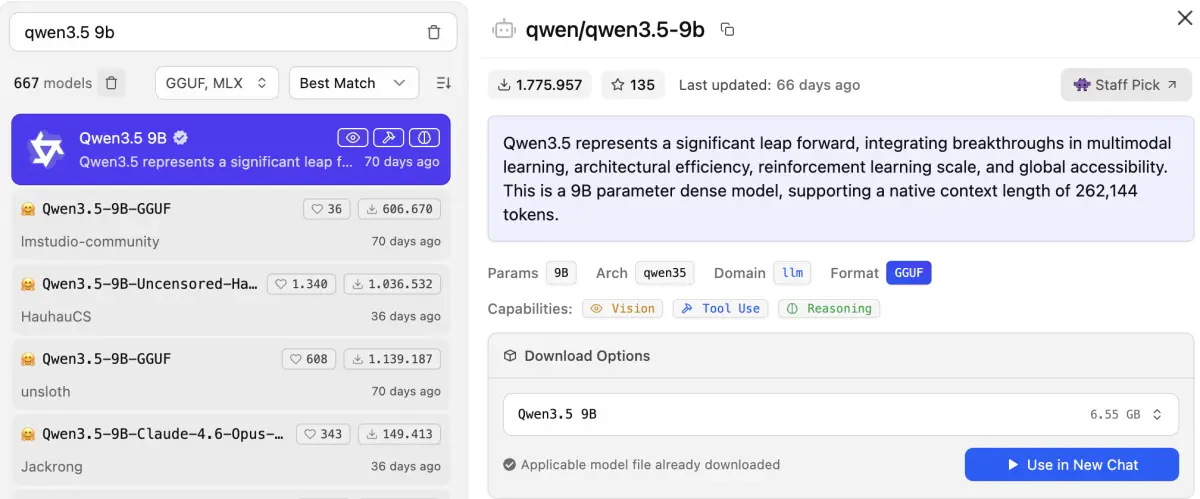Open the unsloth Qwen3.5-9B-GGUF result

tap(231, 374)
